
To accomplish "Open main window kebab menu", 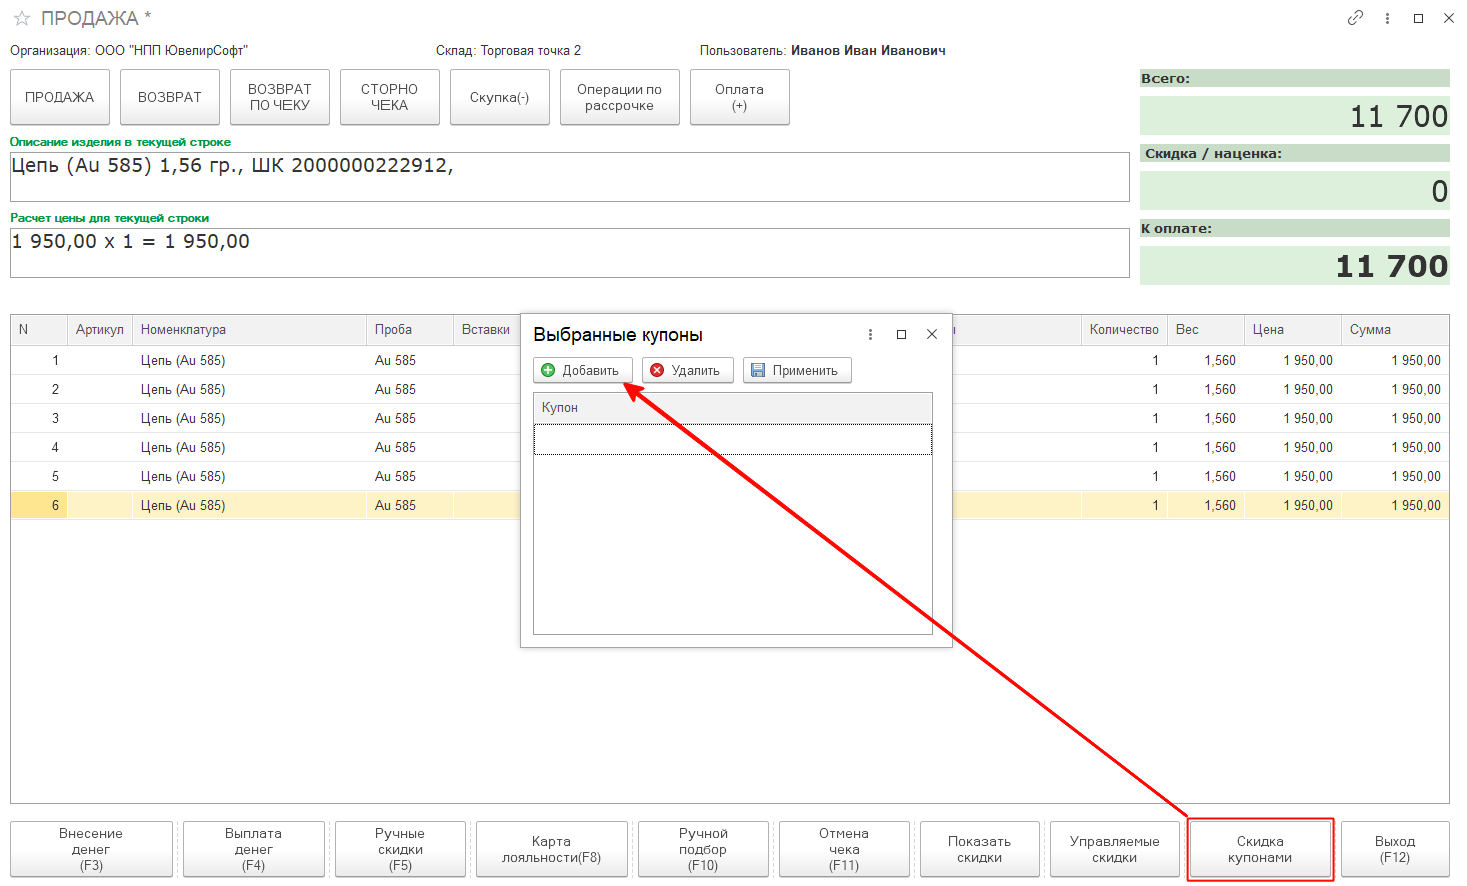I will (1387, 18).
